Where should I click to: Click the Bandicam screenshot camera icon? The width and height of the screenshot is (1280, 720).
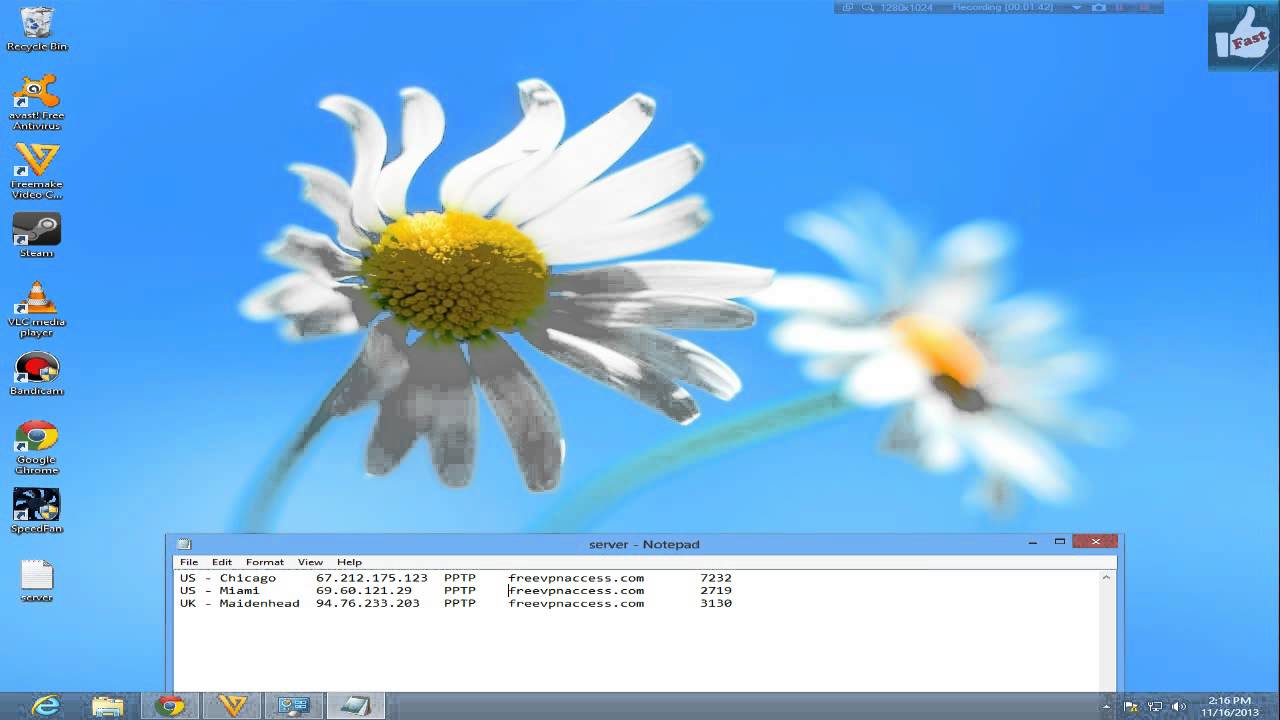tap(1099, 7)
